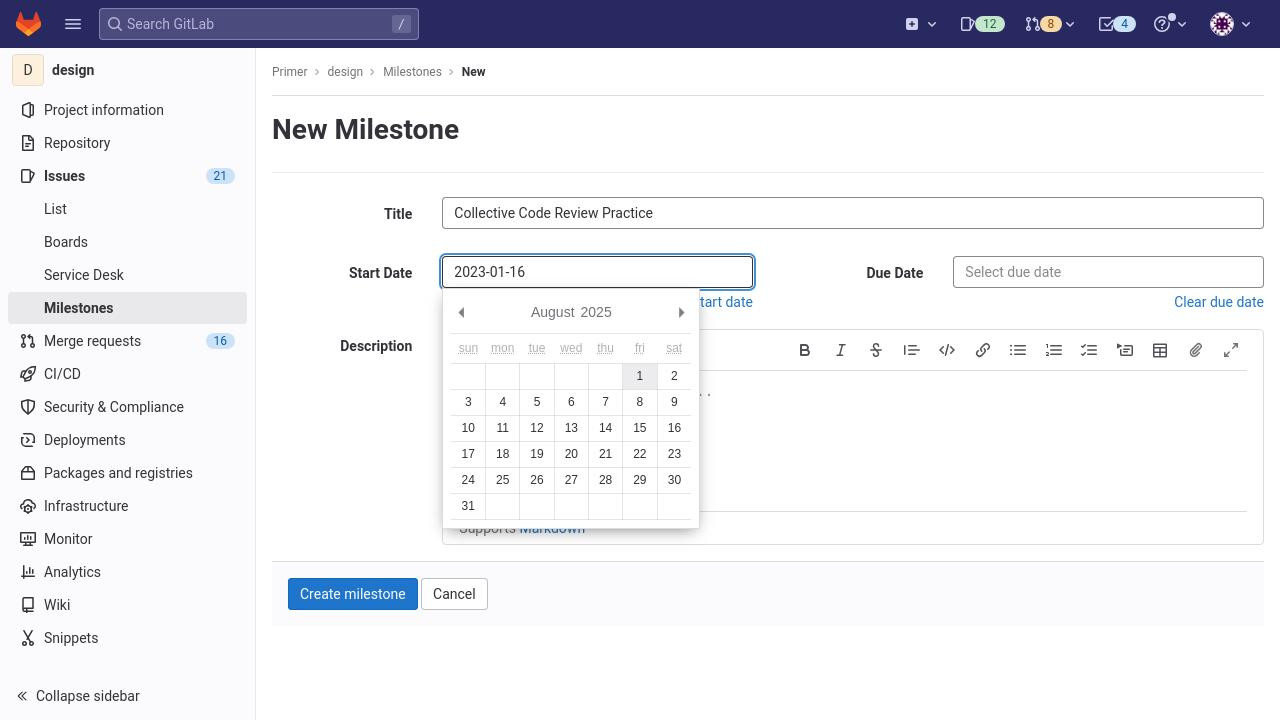Click the Create milestone button

click(x=352, y=594)
